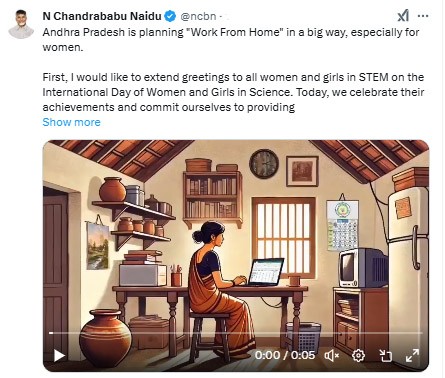This screenshot has height=378, width=445.
Task: Click the STEM greetings paragraph text
Action: pyautogui.click(x=233, y=92)
